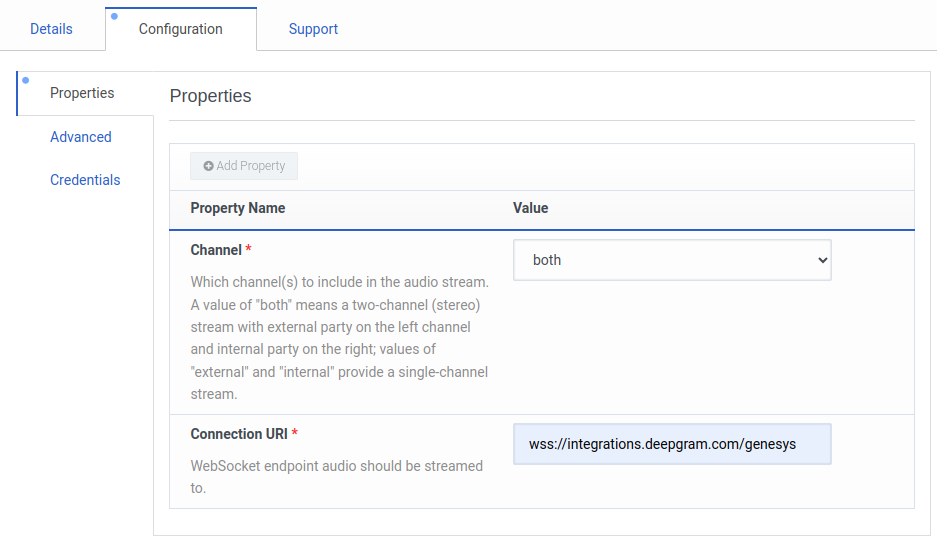Click the red asterisk next to Connection URI
This screenshot has height=546, width=937.
tap(295, 434)
